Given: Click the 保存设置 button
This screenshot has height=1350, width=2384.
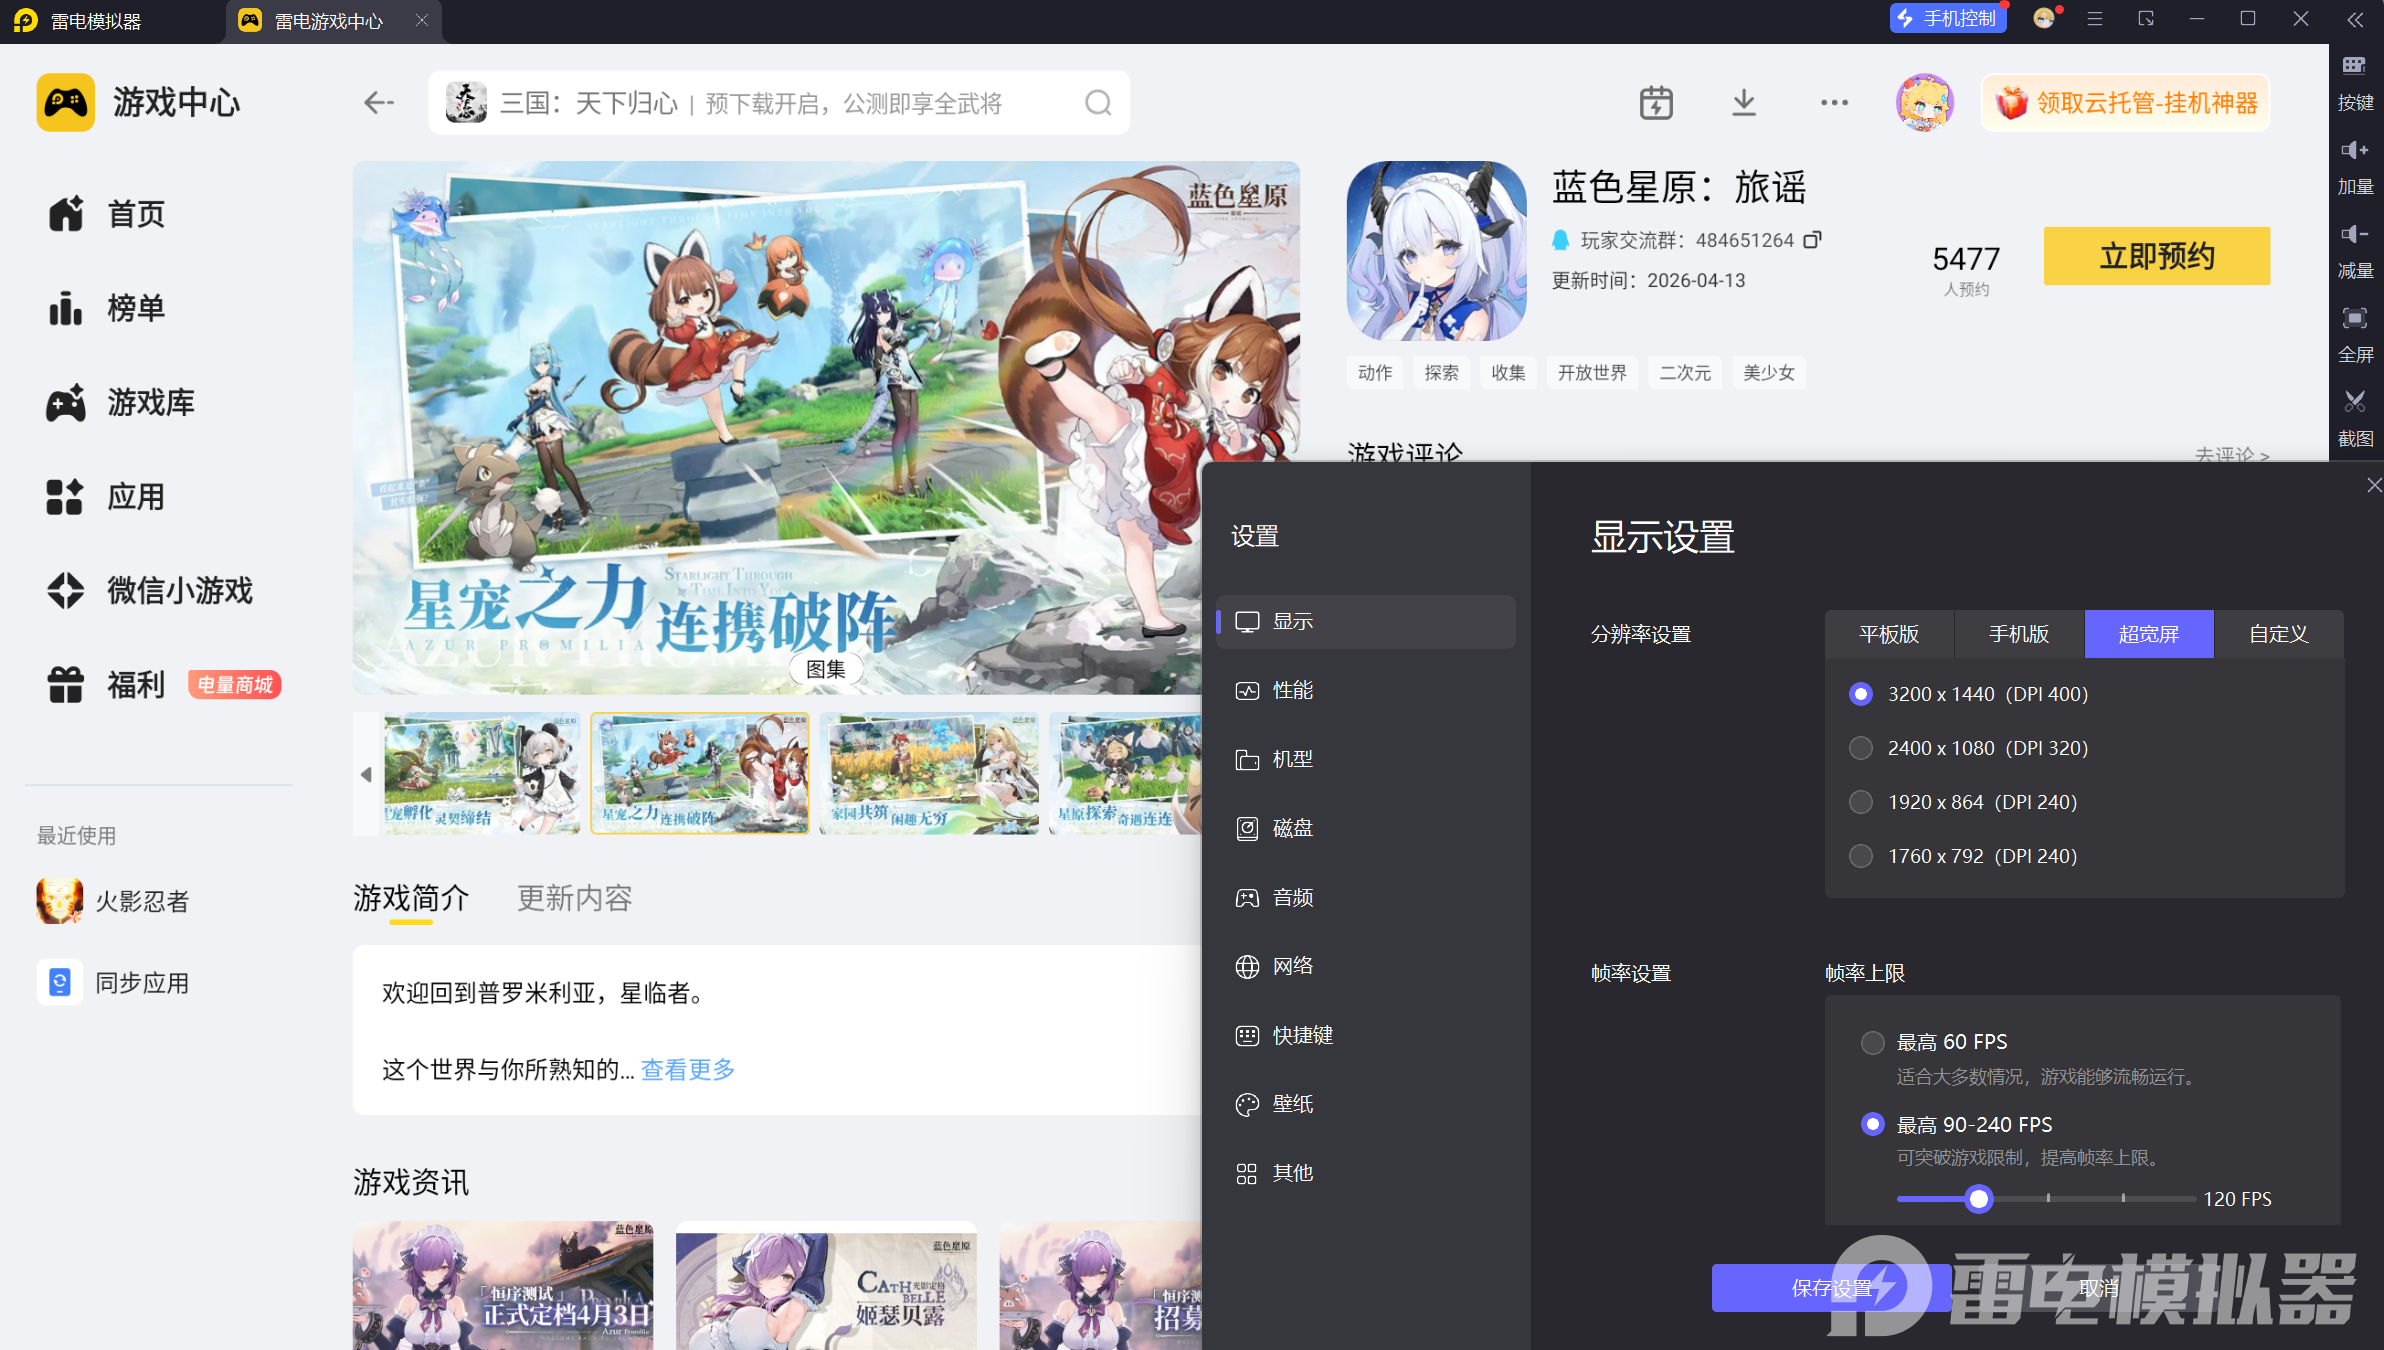Looking at the screenshot, I should coord(1831,1288).
